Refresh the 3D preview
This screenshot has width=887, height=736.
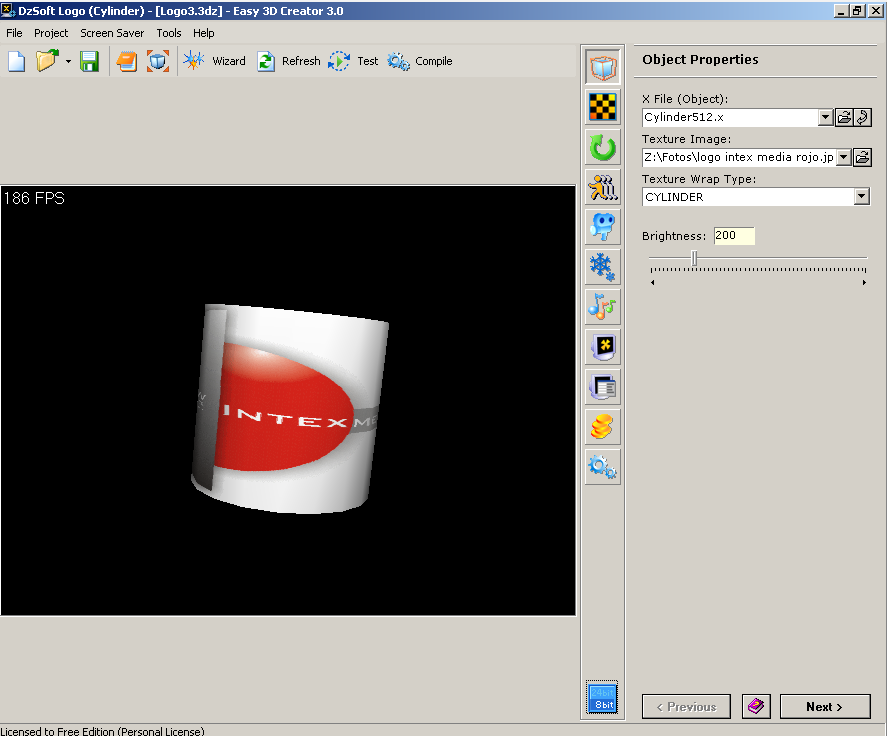289,61
